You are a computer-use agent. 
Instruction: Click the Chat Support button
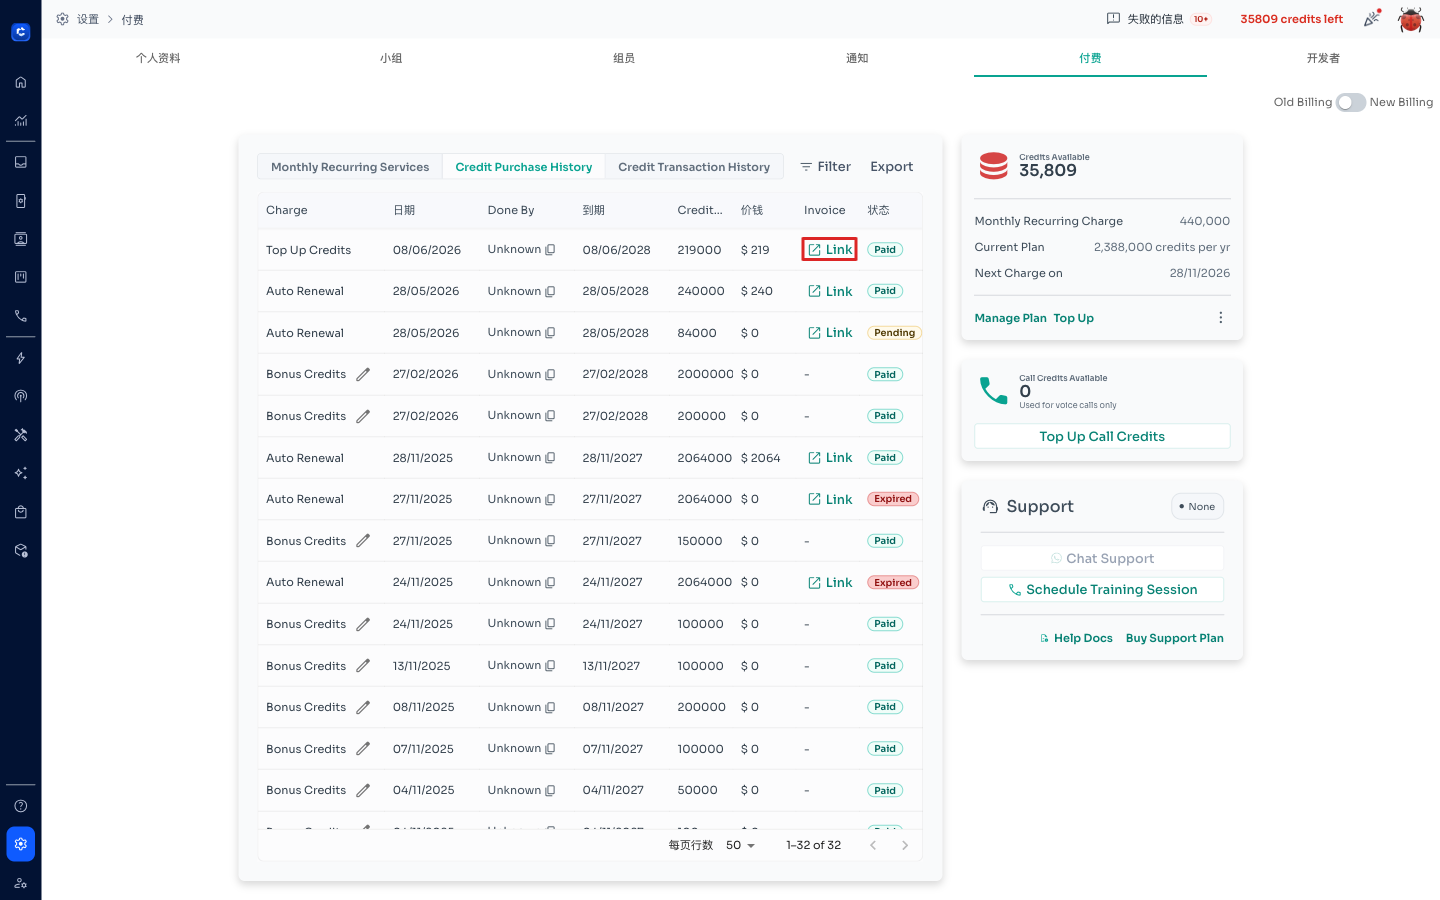pos(1102,558)
